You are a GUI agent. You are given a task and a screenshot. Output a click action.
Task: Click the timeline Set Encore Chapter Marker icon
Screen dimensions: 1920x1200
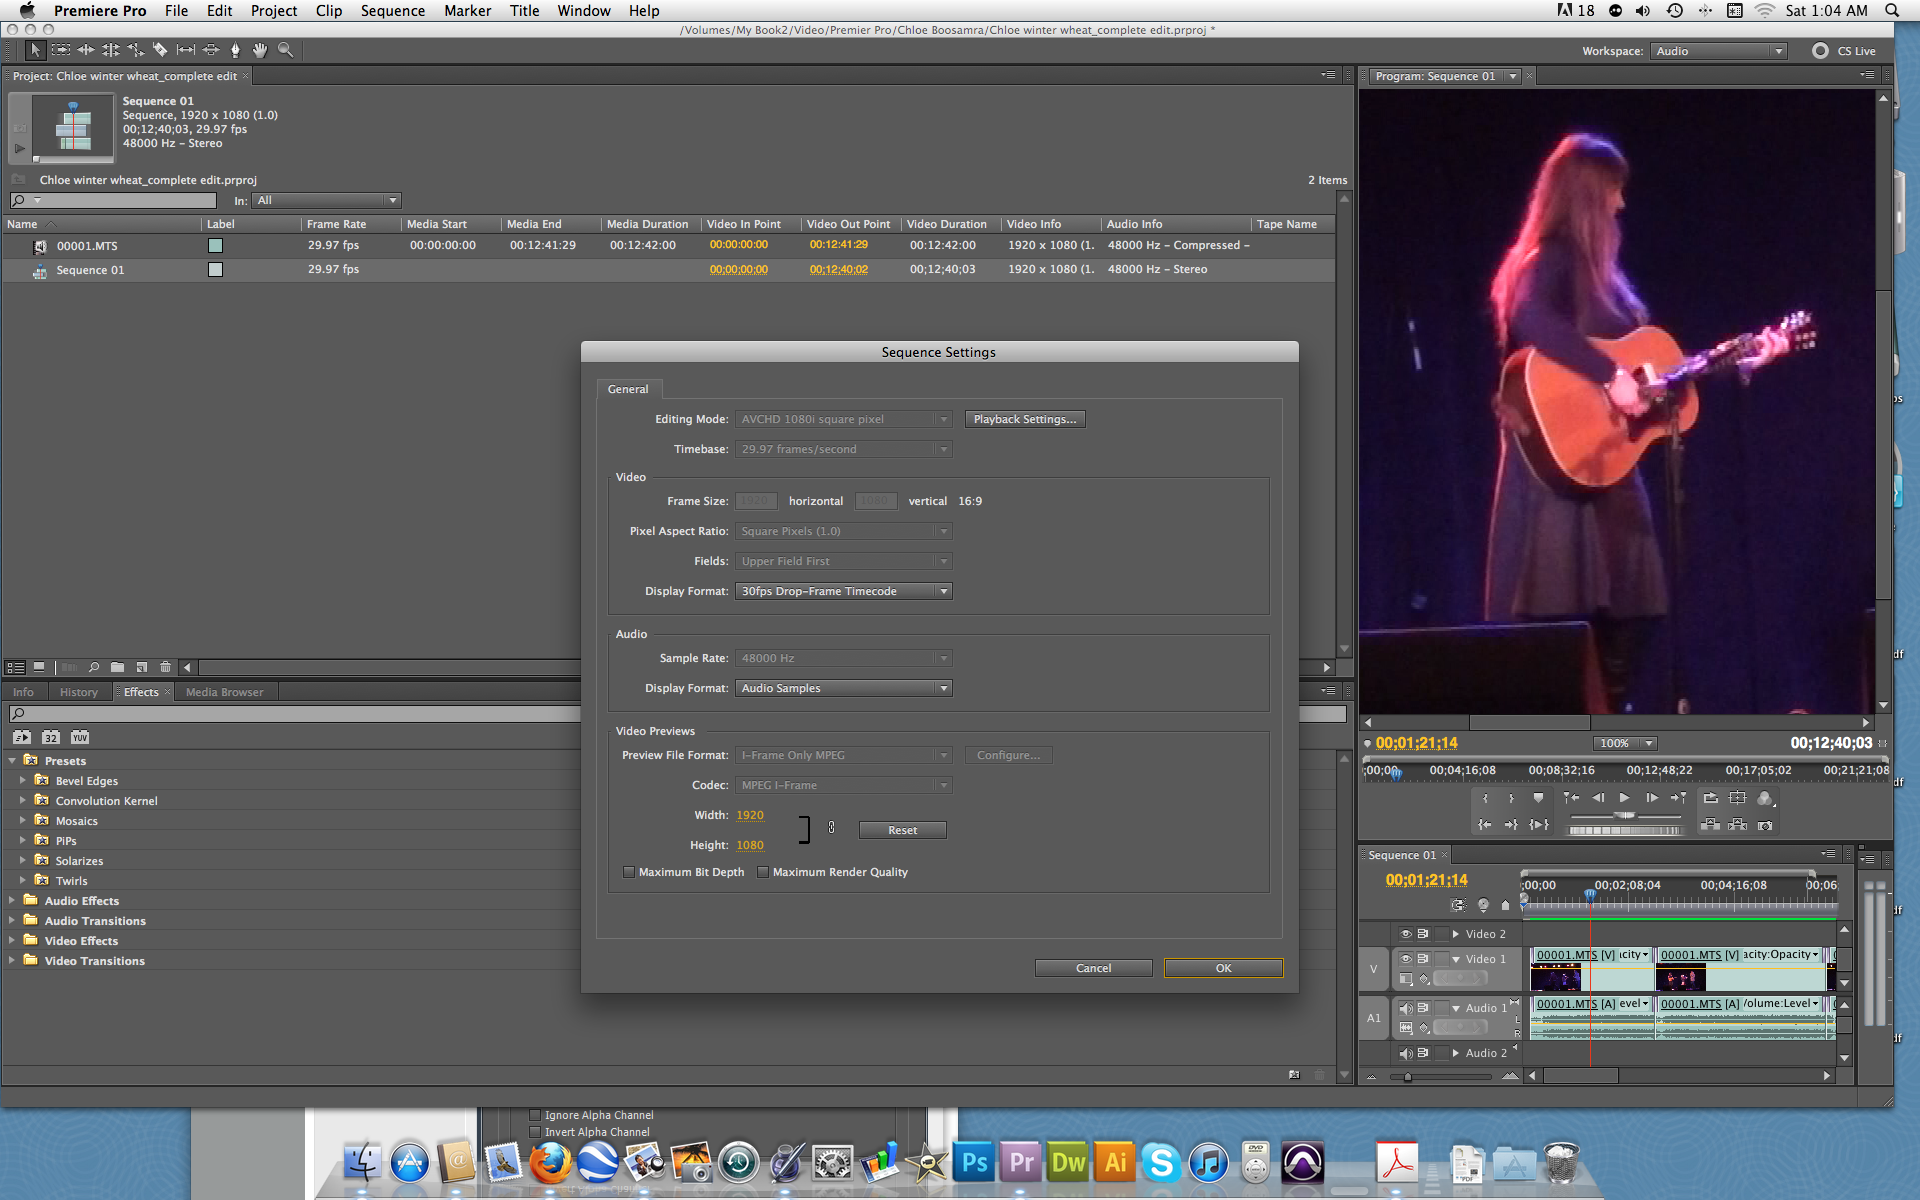pos(1483,905)
